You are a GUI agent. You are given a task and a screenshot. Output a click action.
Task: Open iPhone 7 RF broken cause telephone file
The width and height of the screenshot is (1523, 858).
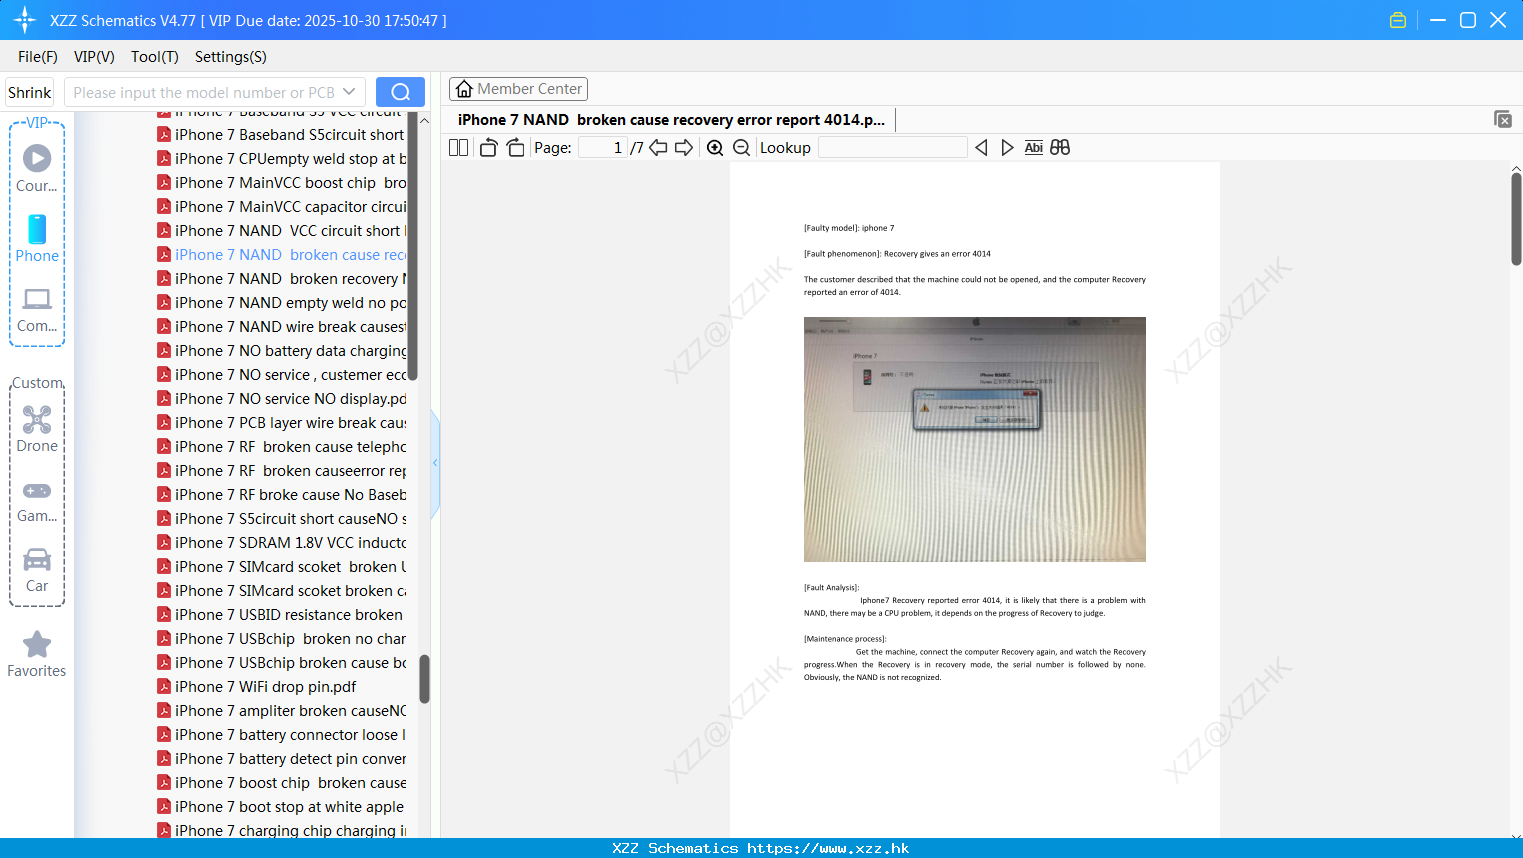(x=282, y=447)
